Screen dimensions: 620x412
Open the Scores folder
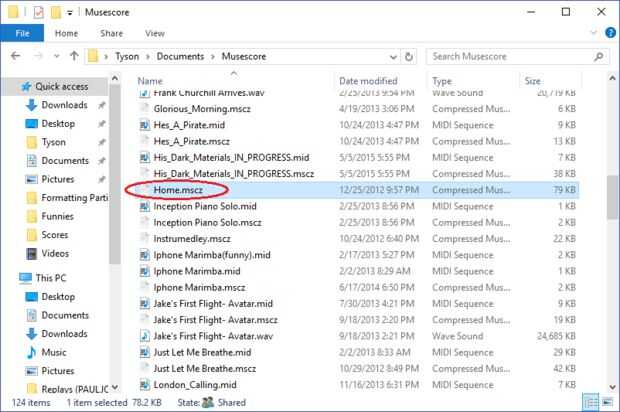point(55,235)
